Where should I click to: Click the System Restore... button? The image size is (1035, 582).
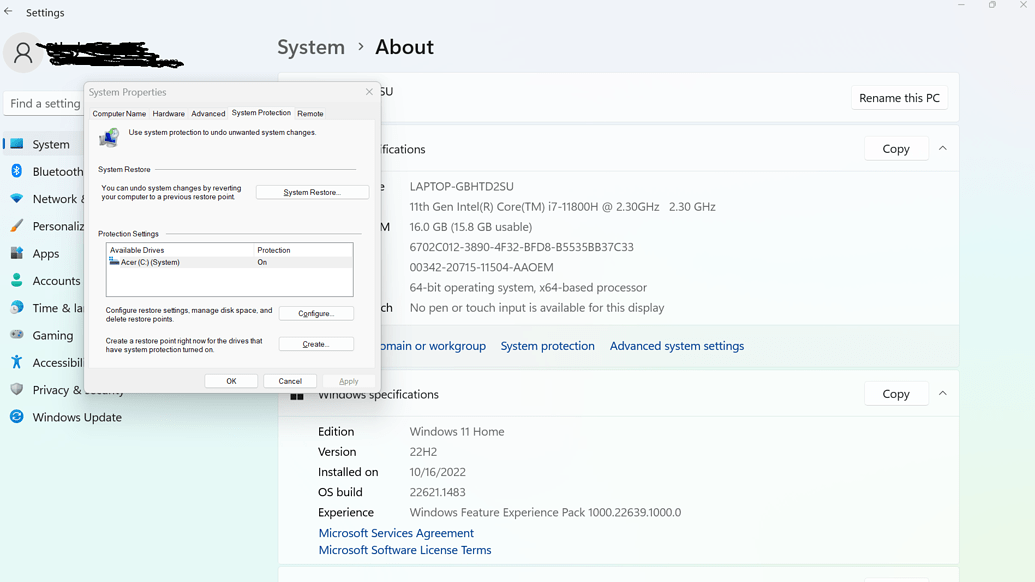pyautogui.click(x=312, y=192)
